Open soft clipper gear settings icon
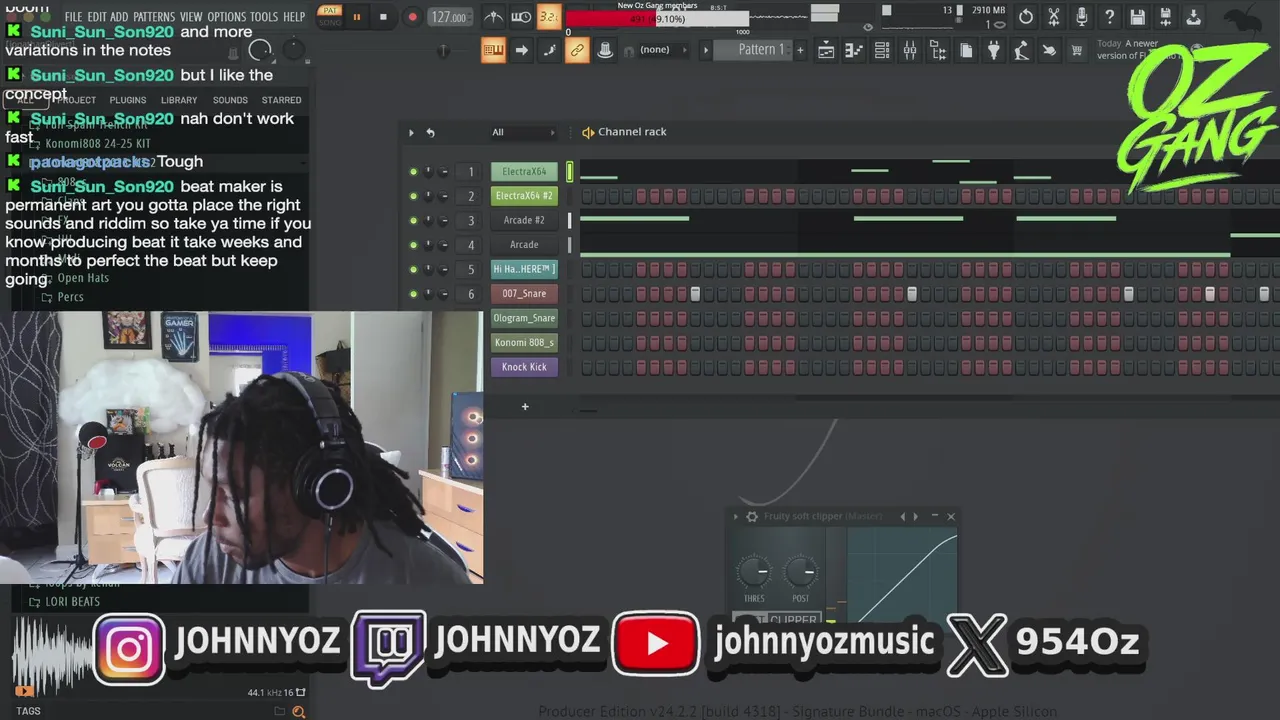This screenshot has height=720, width=1280. 752,517
